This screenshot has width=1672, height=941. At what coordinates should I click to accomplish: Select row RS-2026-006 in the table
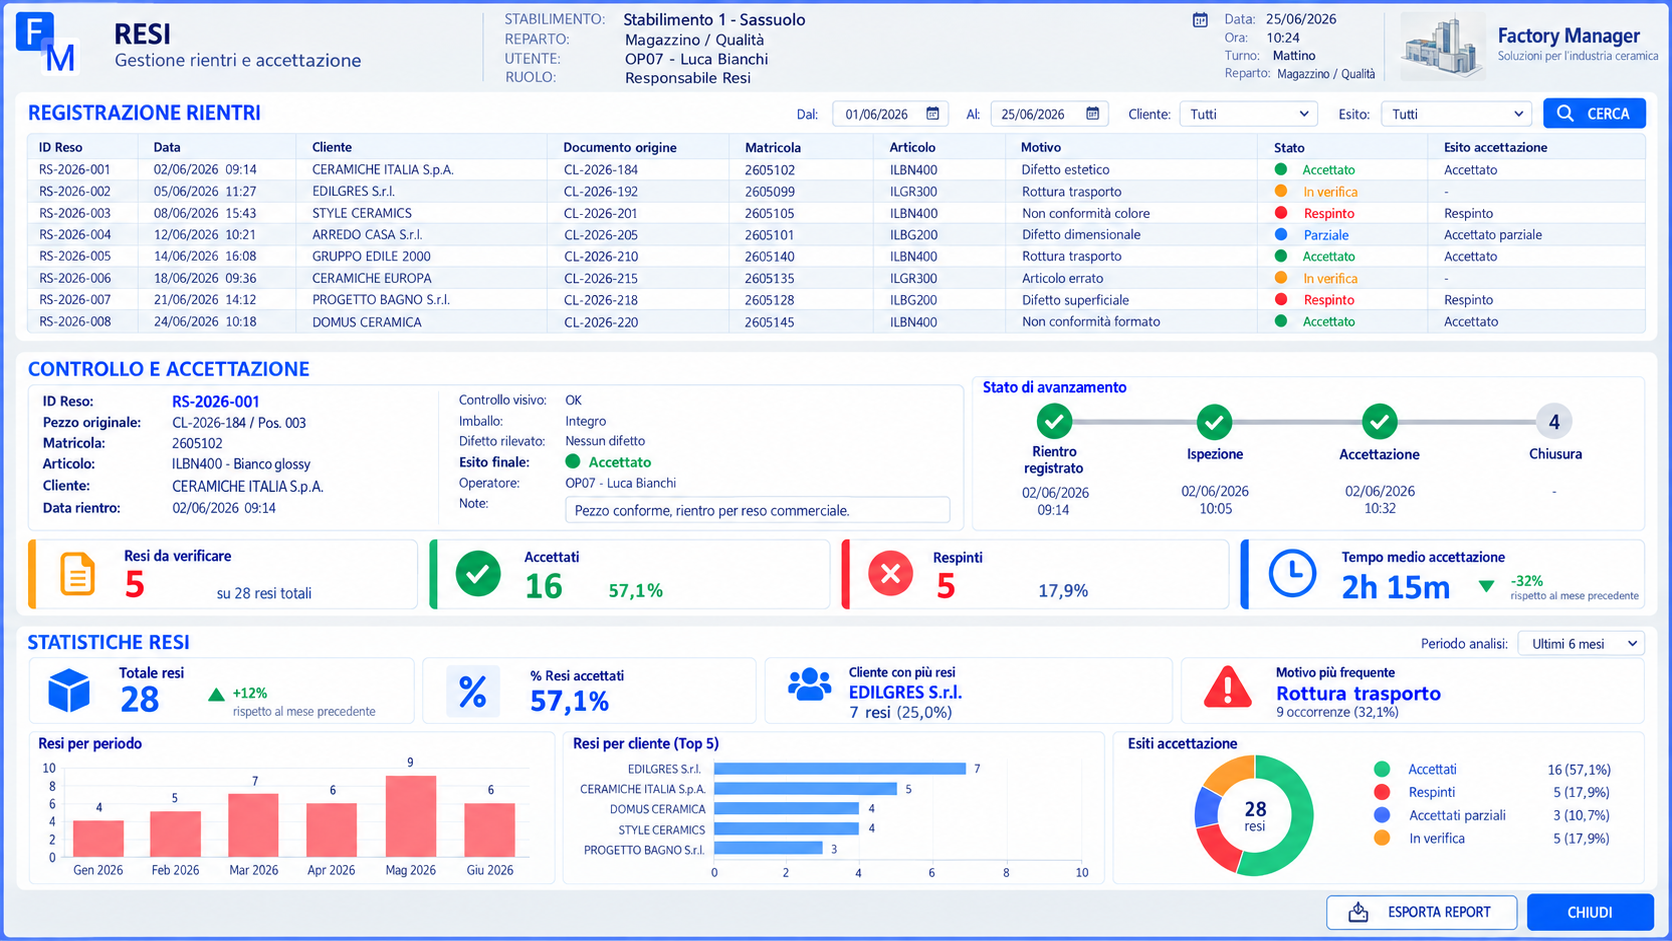coord(836,278)
